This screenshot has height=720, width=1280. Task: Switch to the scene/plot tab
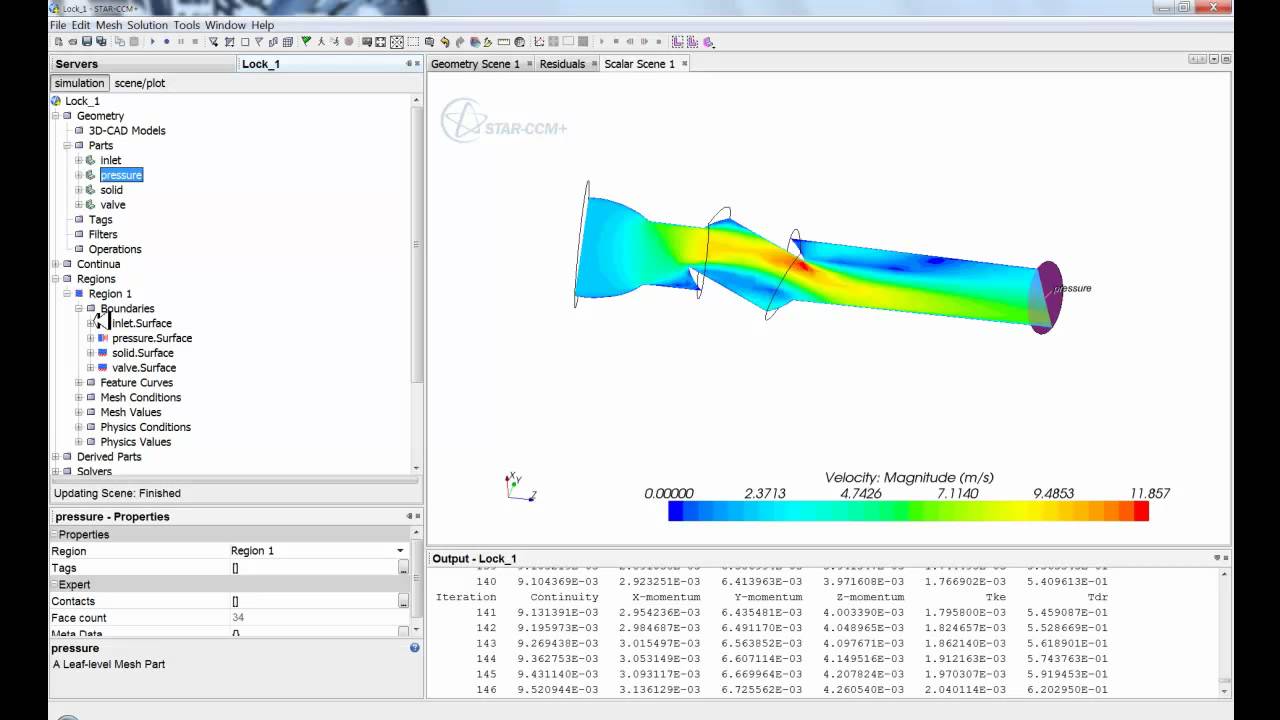pos(140,83)
